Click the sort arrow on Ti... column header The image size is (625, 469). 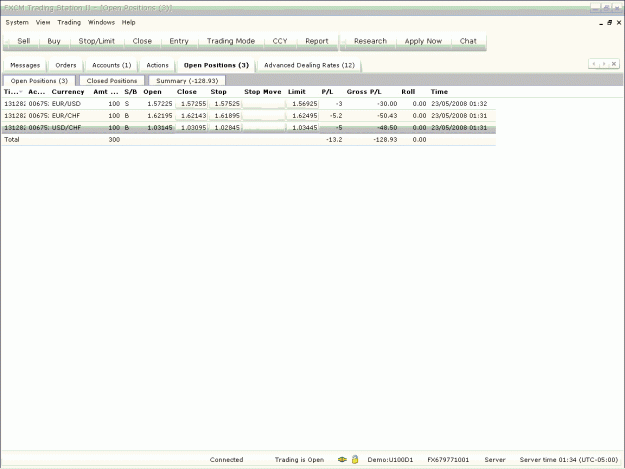[x=21, y=92]
